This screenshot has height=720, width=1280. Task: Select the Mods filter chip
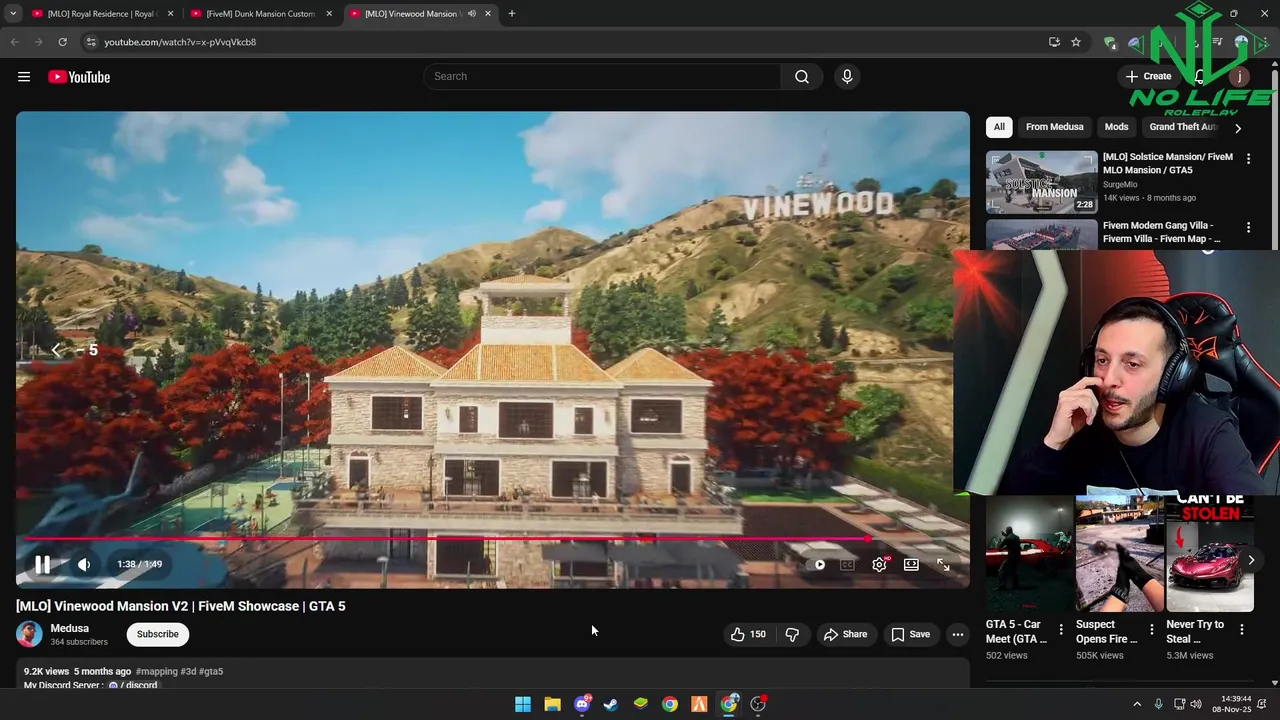[1116, 127]
